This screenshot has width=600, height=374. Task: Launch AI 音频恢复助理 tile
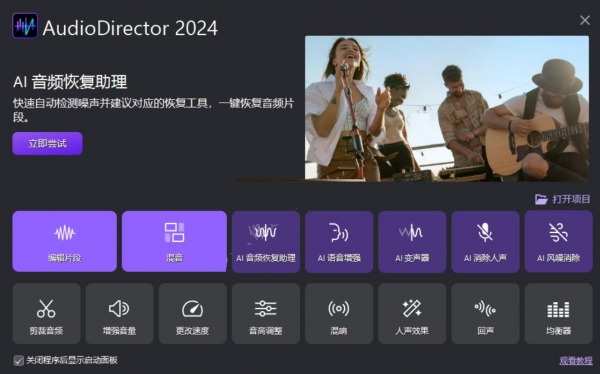pos(266,242)
